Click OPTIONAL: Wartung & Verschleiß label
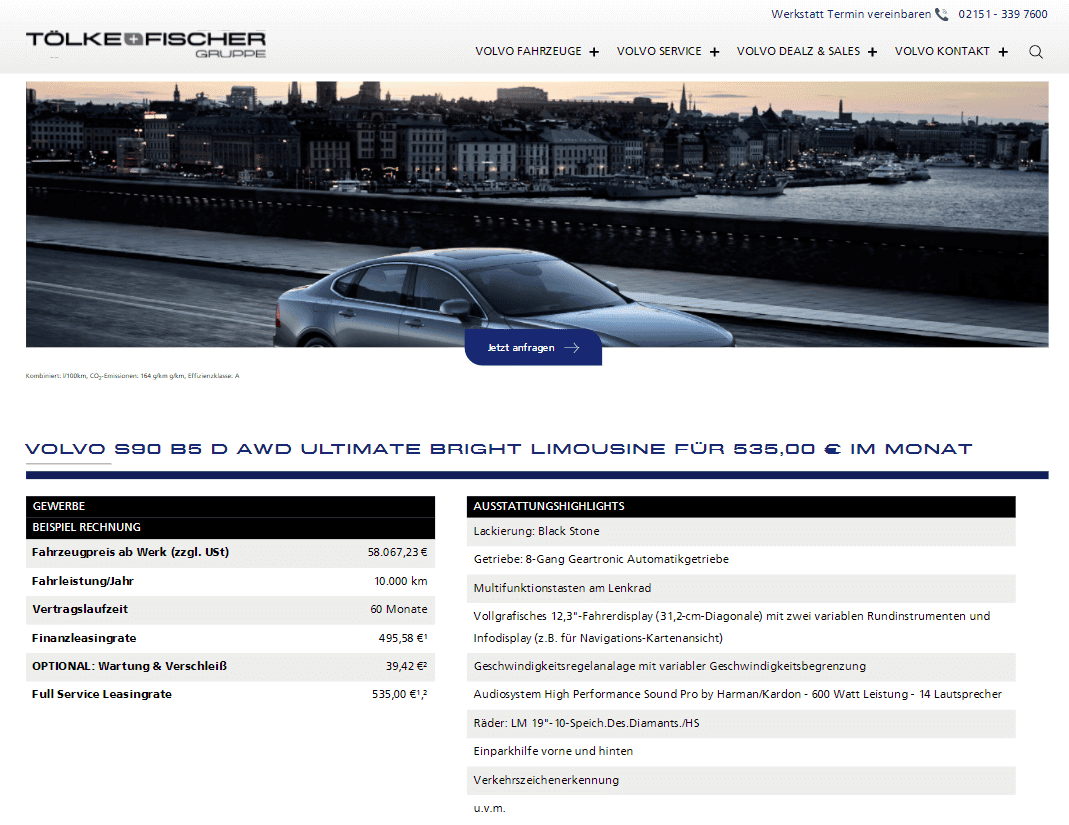Image resolution: width=1069 pixels, height=825 pixels. (130, 666)
